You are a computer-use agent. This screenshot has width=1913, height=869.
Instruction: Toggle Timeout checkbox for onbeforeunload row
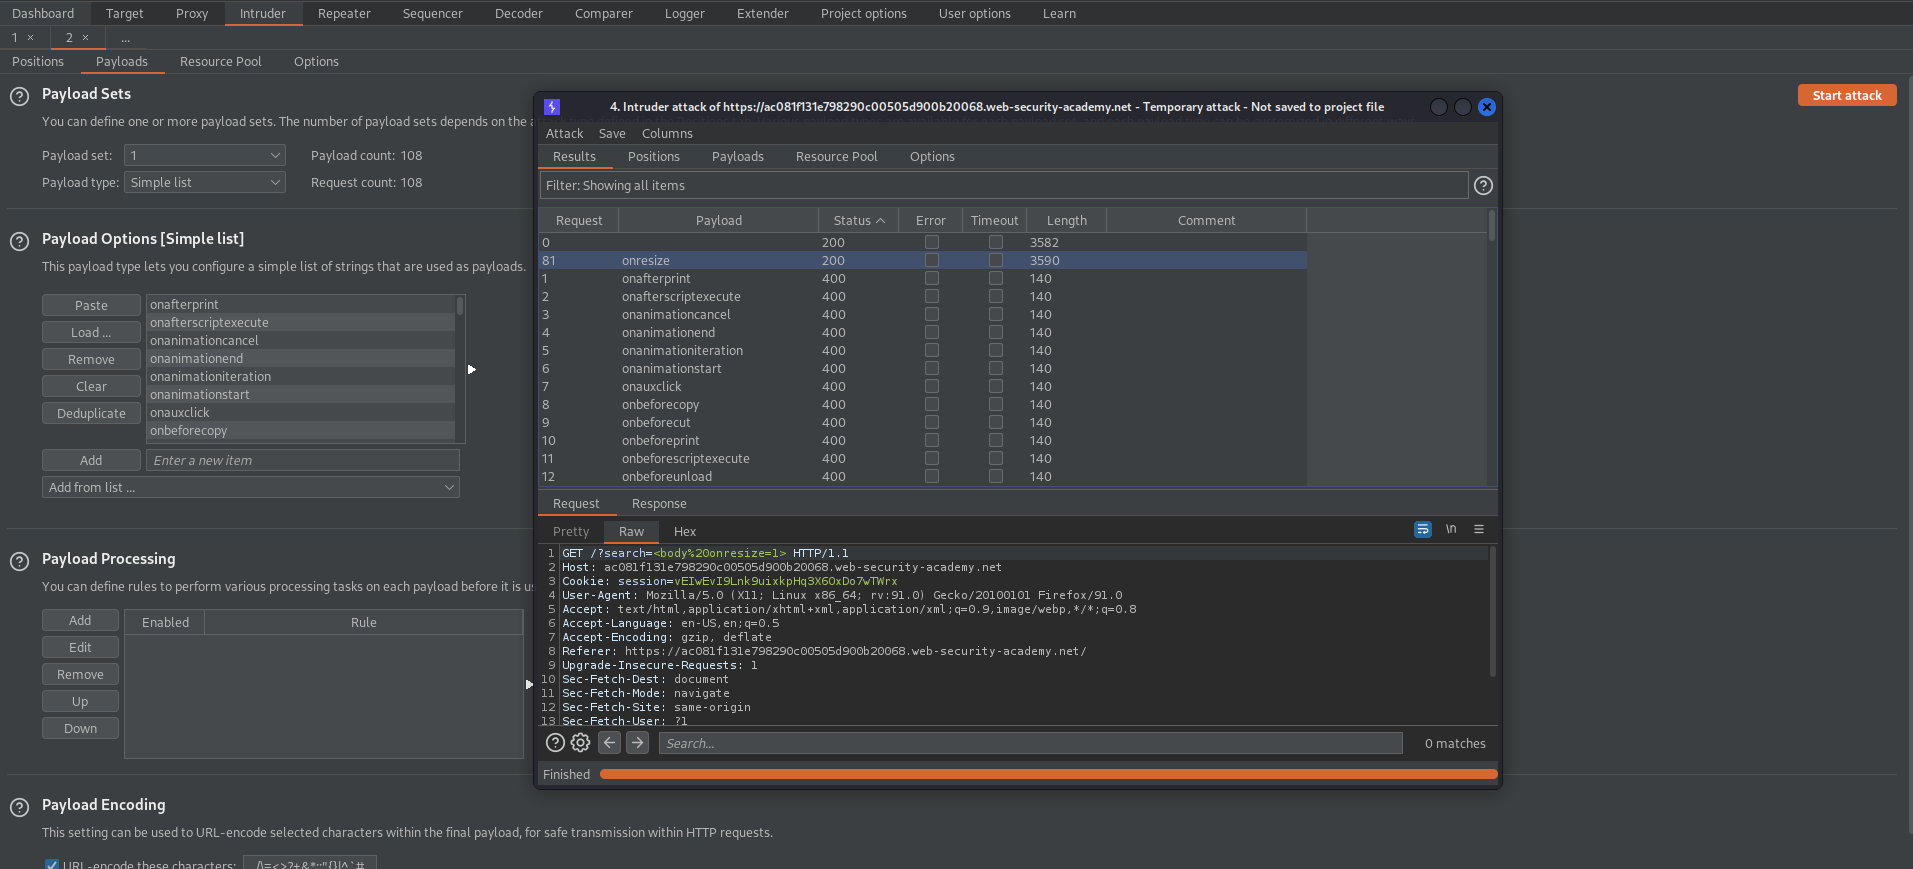pos(996,476)
